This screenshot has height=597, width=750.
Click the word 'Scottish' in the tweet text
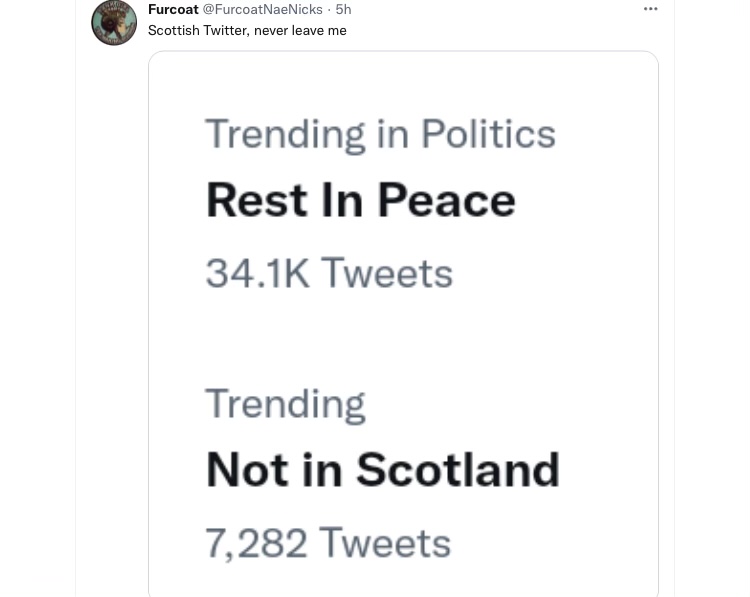click(174, 30)
